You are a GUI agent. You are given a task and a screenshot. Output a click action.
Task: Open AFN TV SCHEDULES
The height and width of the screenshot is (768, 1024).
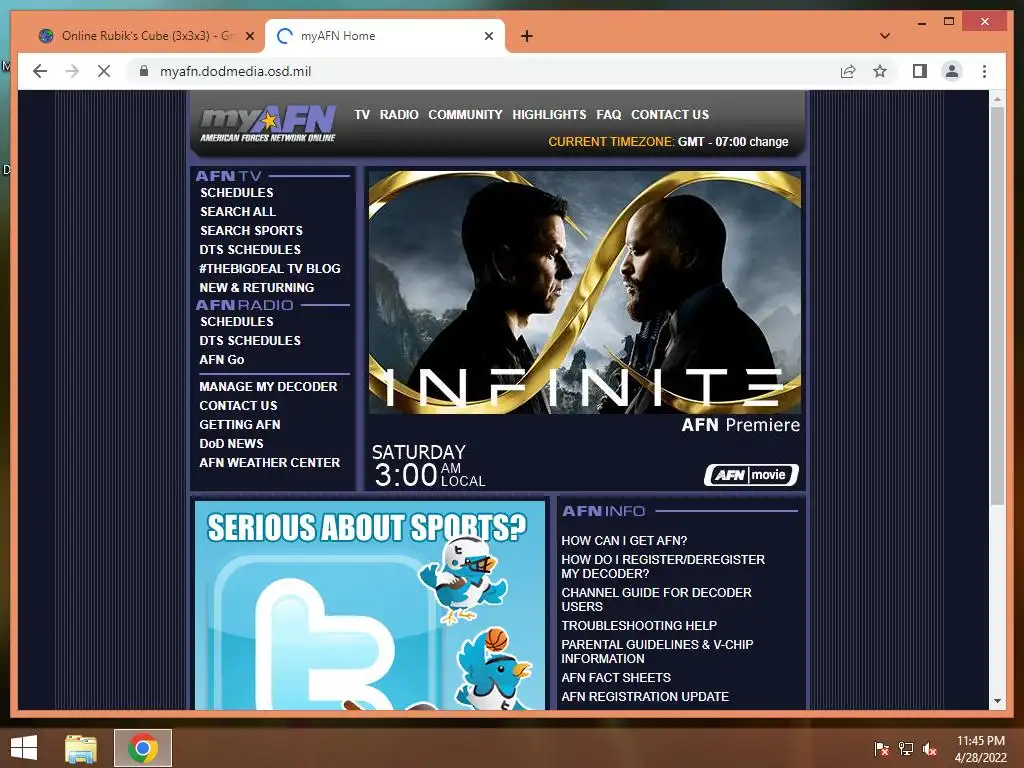[236, 193]
